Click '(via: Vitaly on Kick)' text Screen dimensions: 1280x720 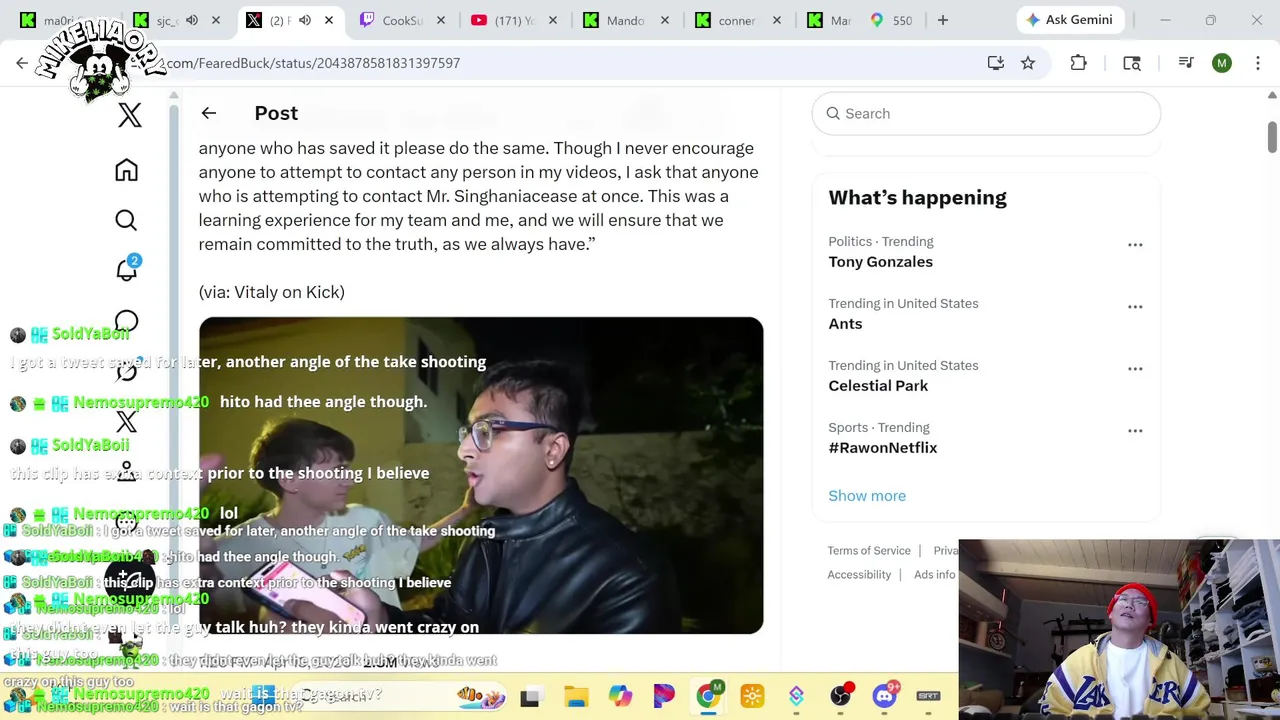point(271,292)
